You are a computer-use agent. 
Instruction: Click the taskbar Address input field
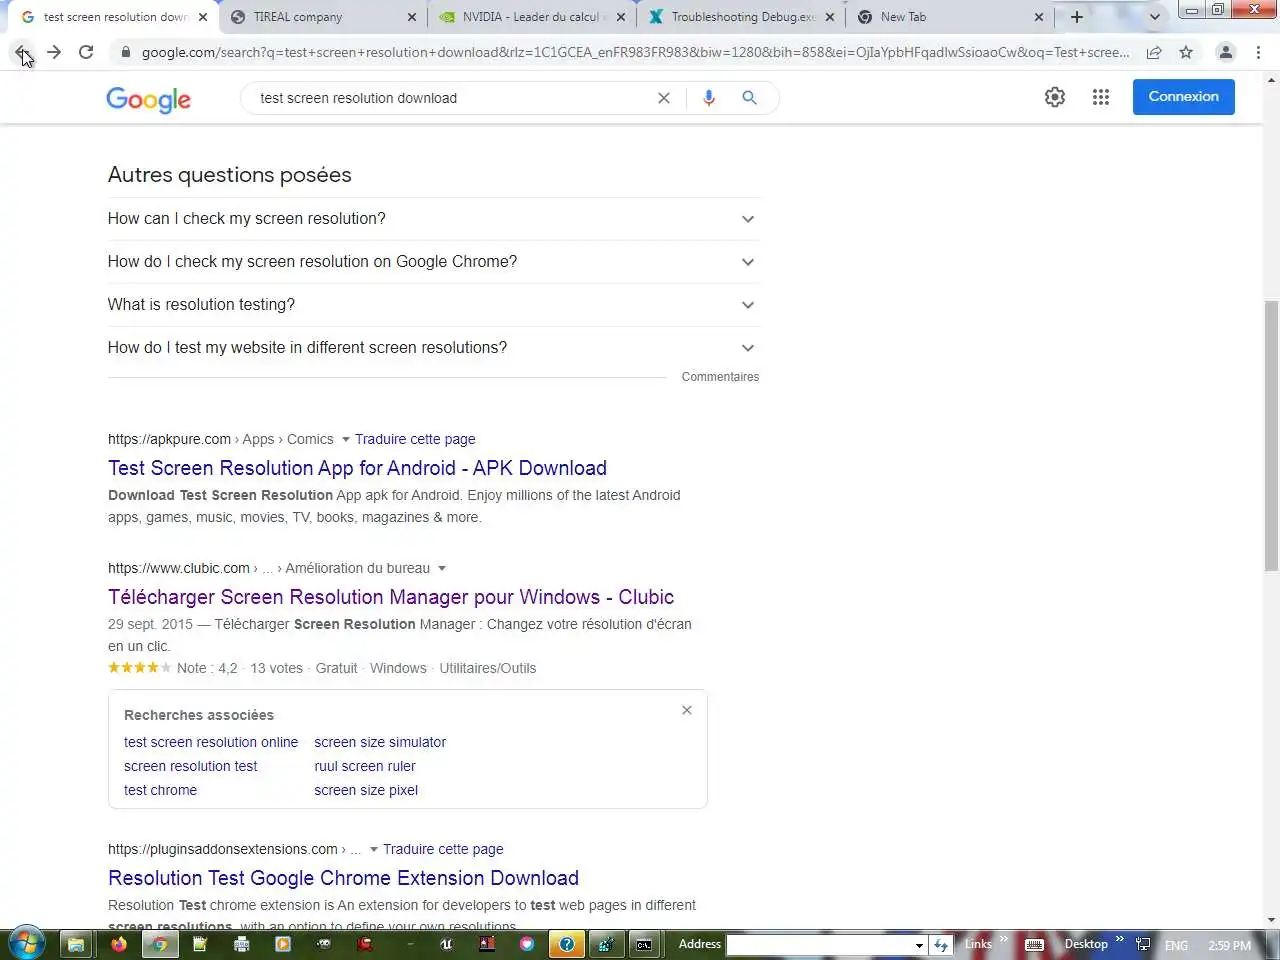[819, 945]
